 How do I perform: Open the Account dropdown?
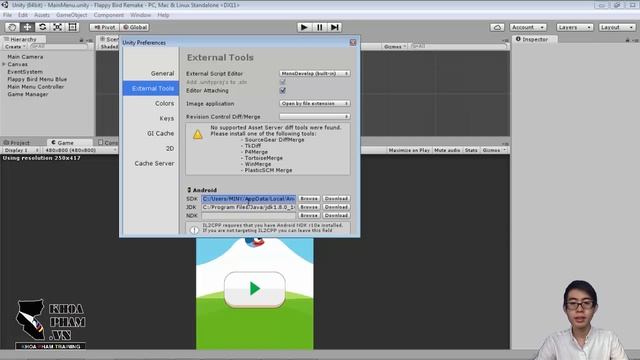pos(528,27)
